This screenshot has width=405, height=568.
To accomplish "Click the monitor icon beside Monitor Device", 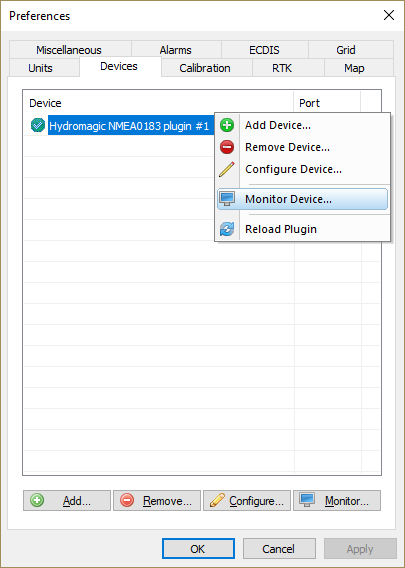I will point(227,199).
